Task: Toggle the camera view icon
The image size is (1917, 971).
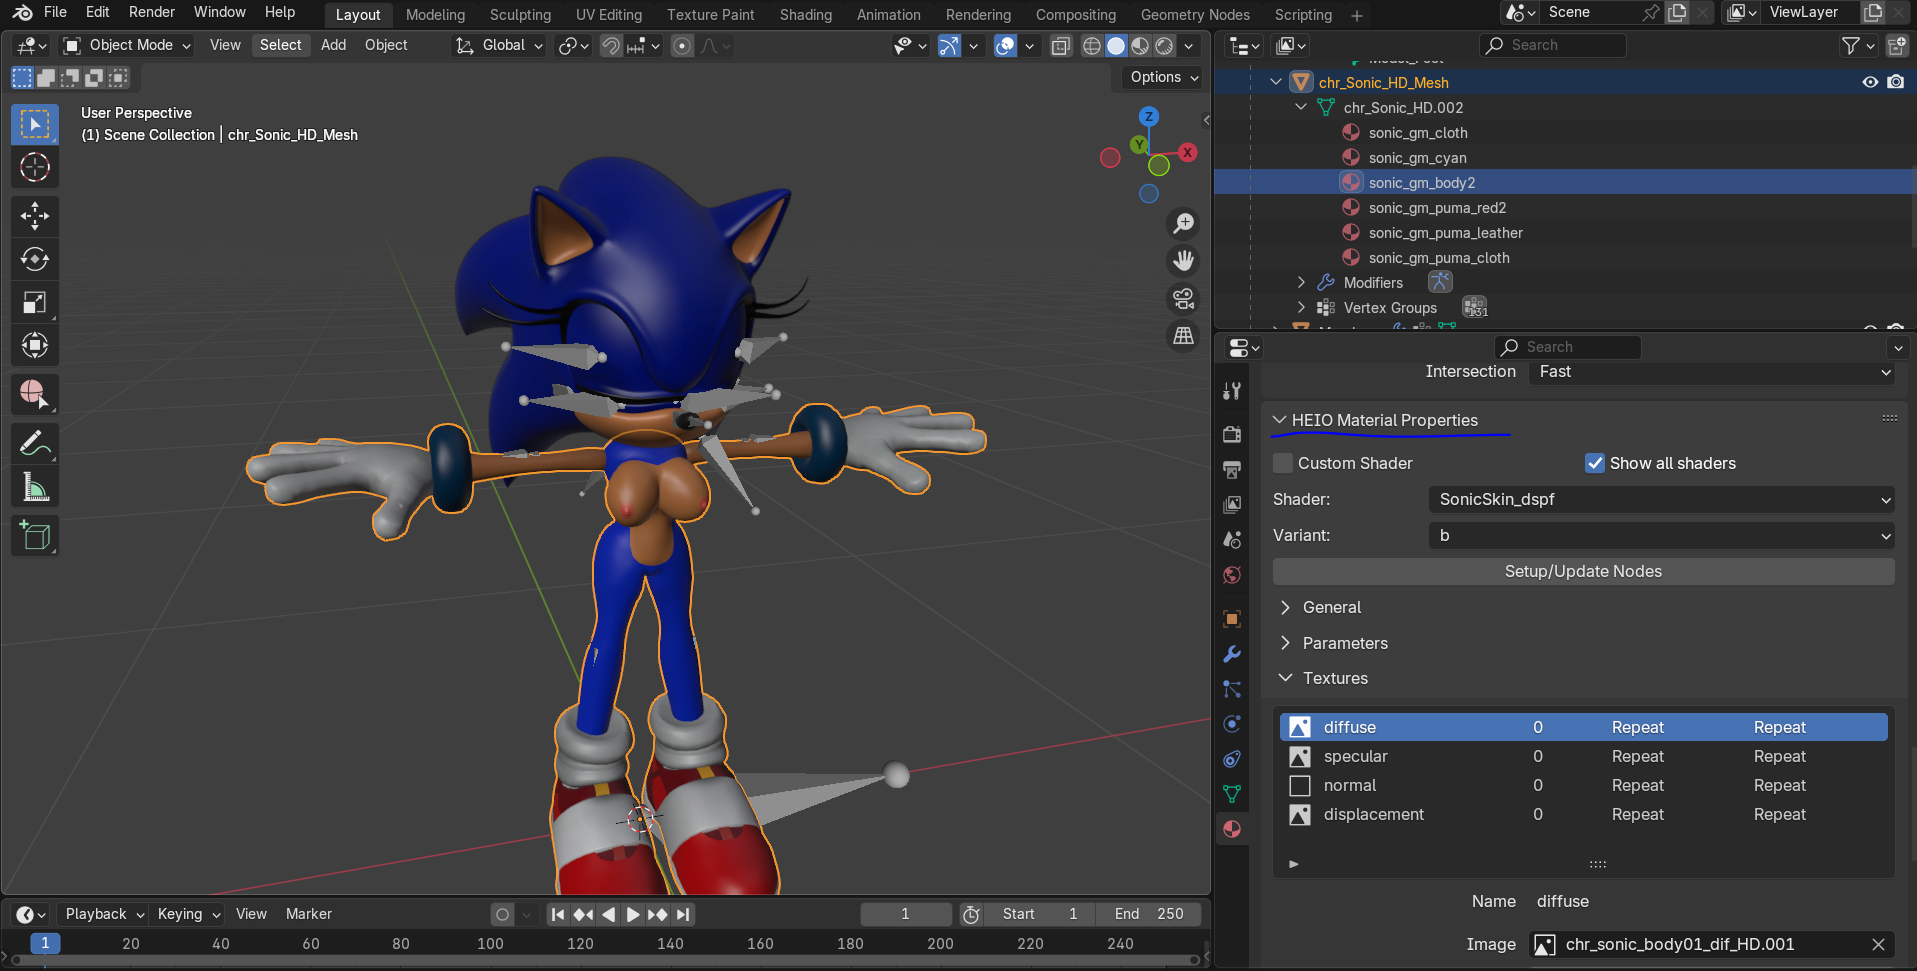Action: tap(1184, 298)
